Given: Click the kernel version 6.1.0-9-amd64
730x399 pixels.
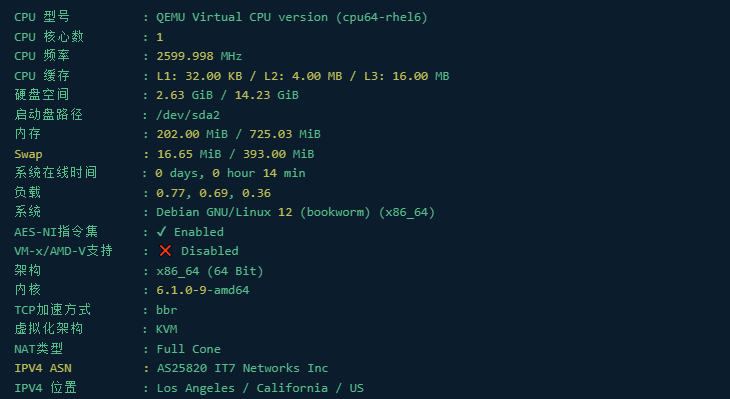Looking at the screenshot, I should tap(203, 290).
